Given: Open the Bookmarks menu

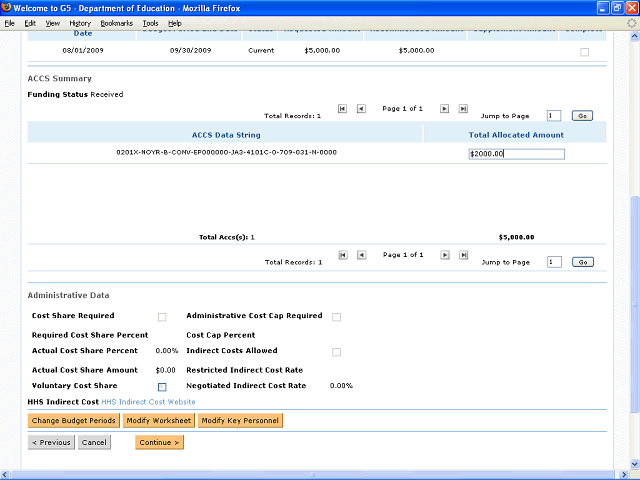Looking at the screenshot, I should click(x=116, y=22).
